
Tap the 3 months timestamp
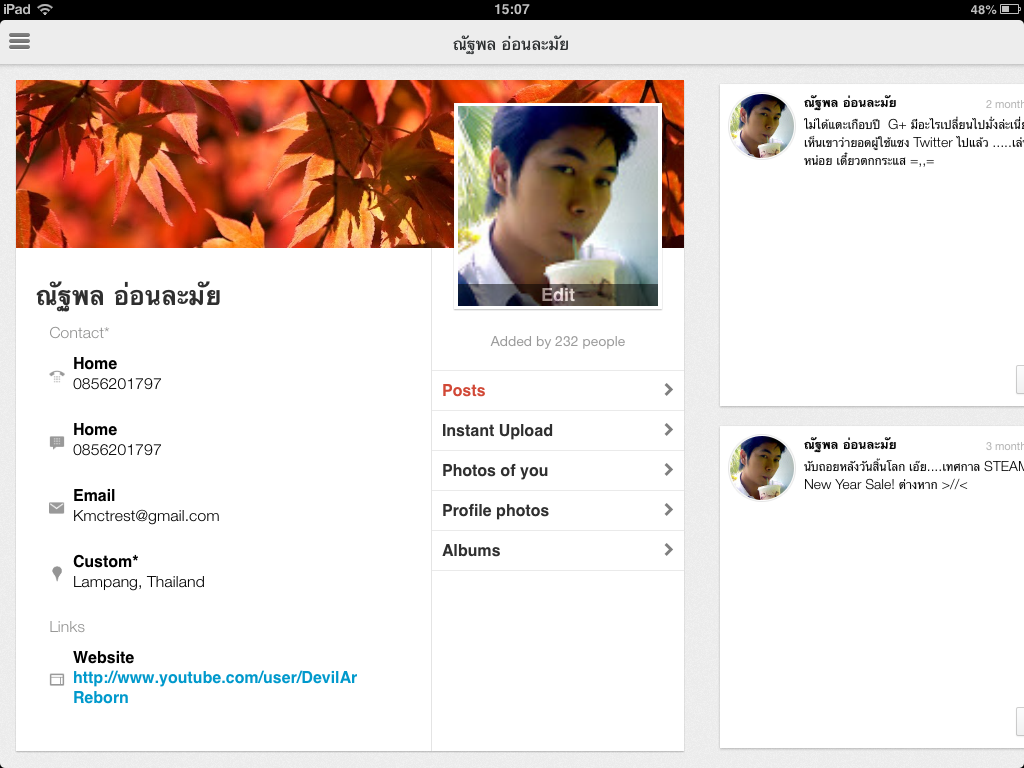pyautogui.click(x=1004, y=446)
